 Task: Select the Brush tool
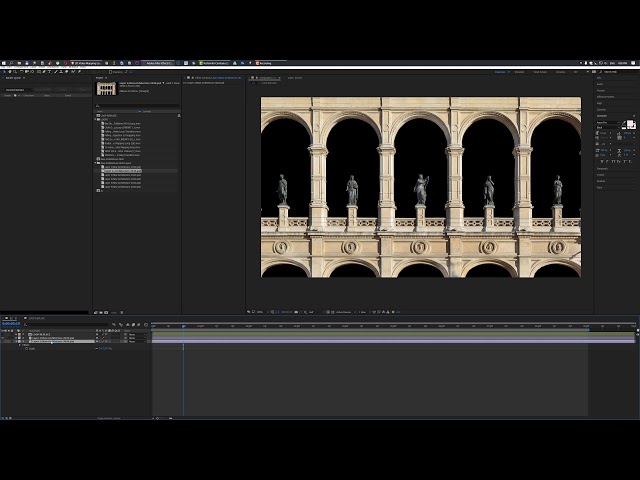pos(56,72)
